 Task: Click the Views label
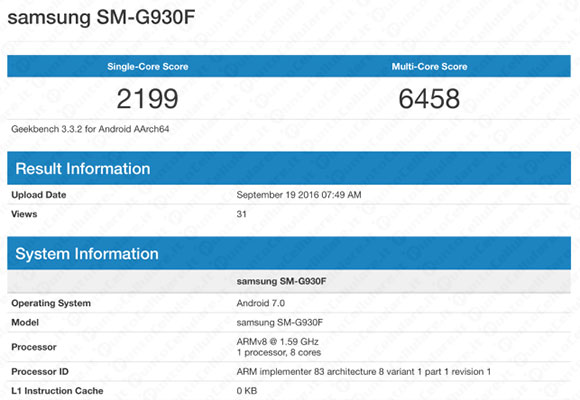24,214
